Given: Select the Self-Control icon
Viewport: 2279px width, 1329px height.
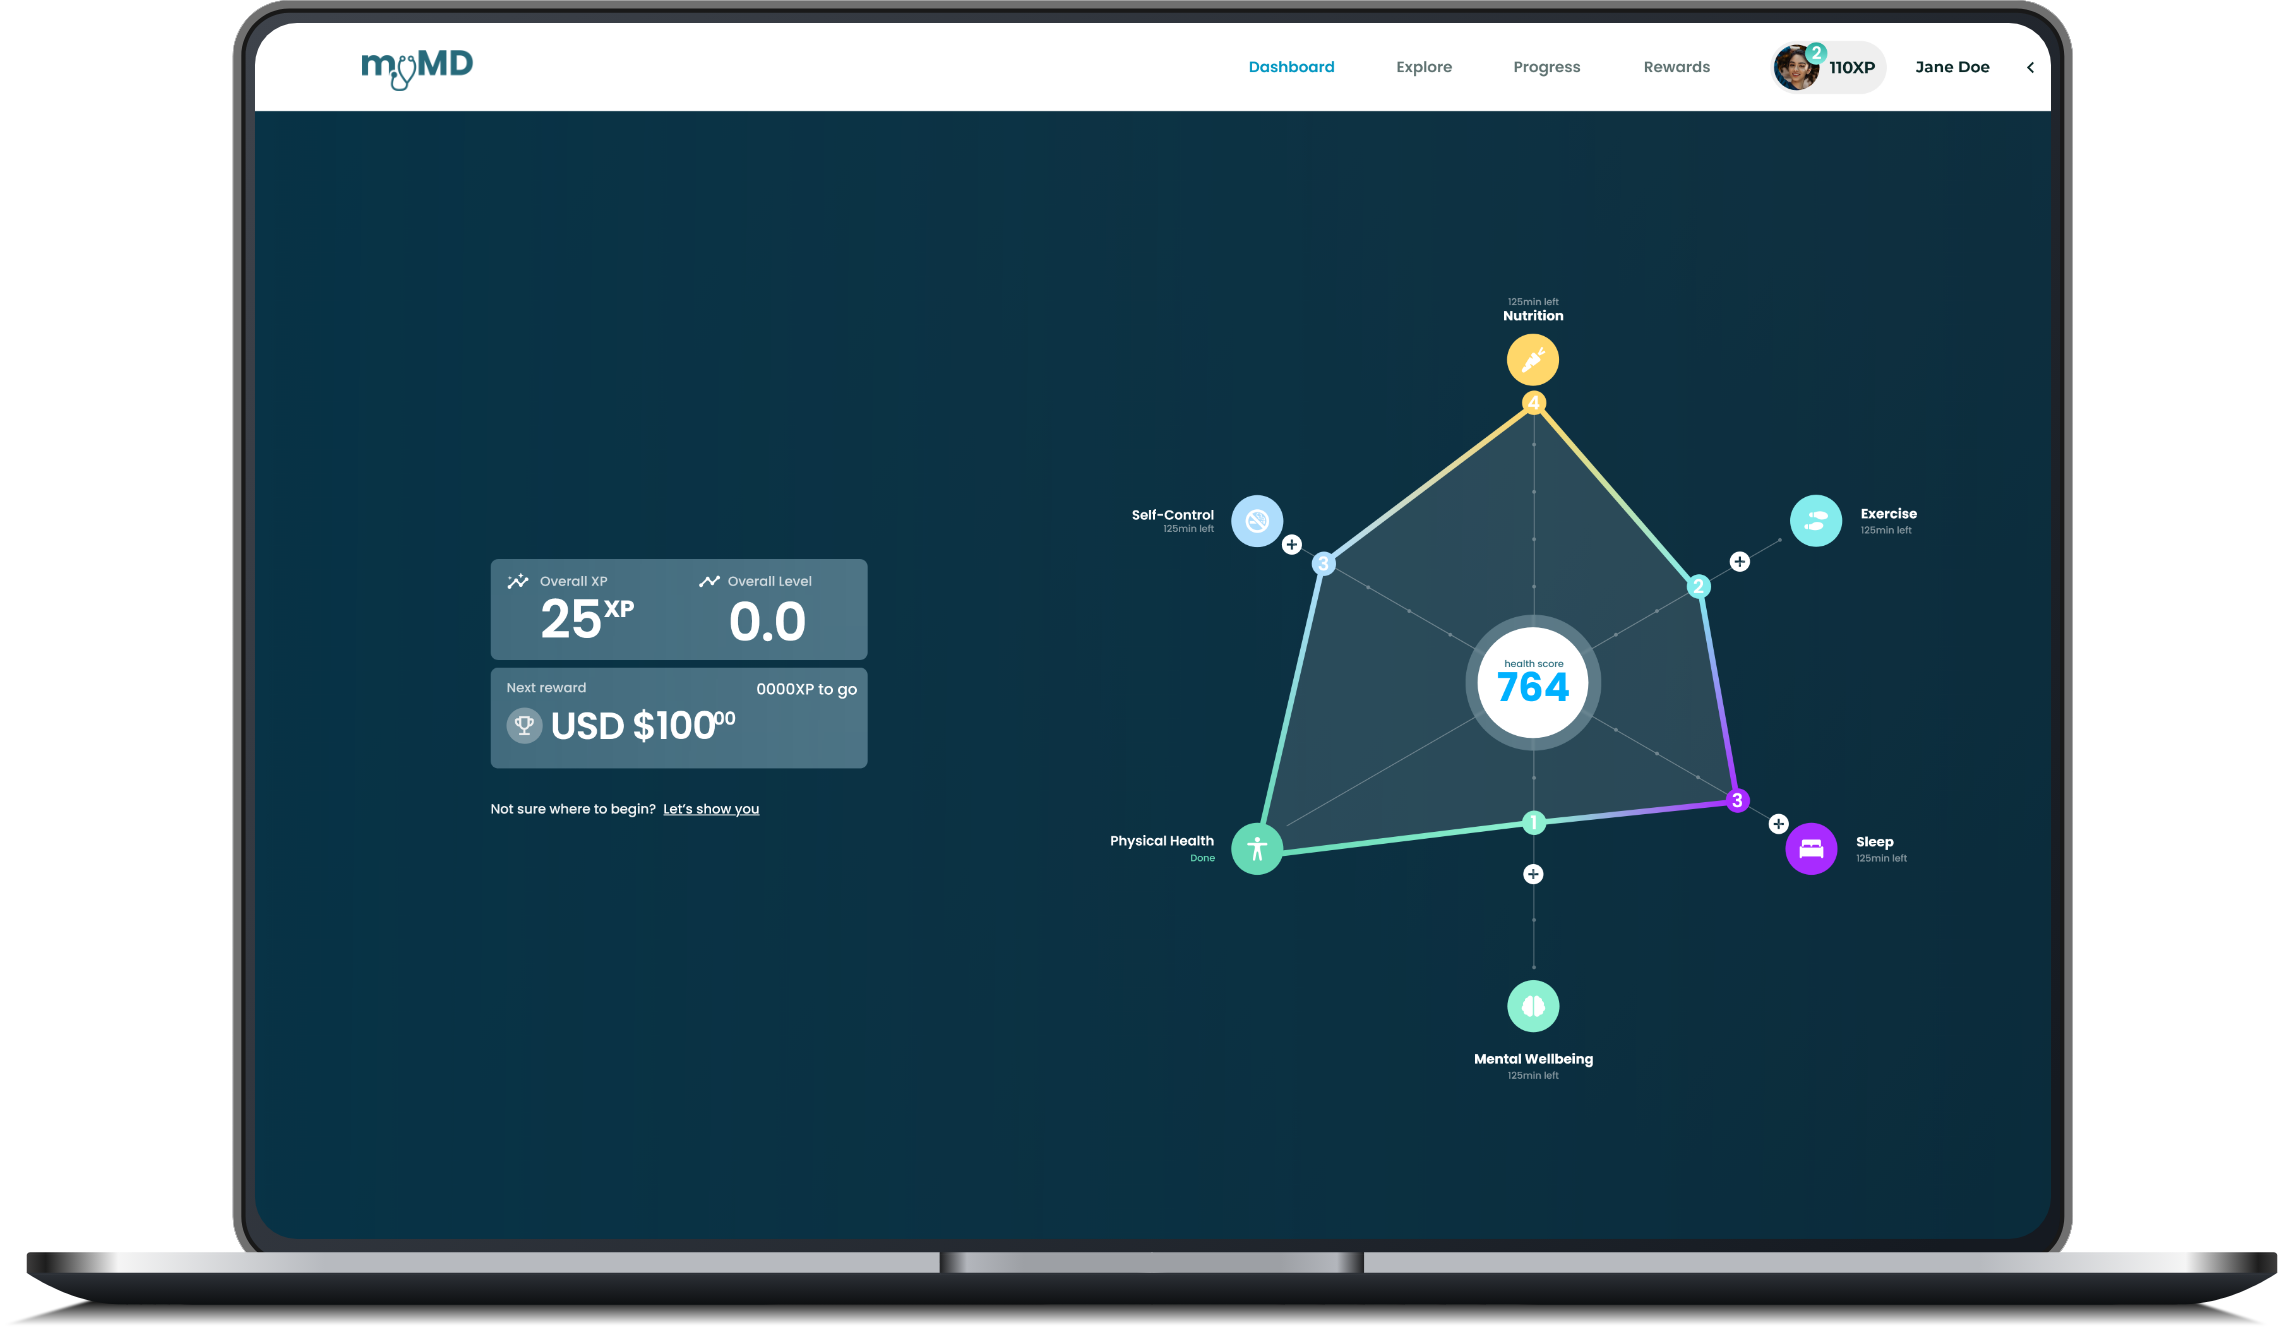Looking at the screenshot, I should point(1257,521).
